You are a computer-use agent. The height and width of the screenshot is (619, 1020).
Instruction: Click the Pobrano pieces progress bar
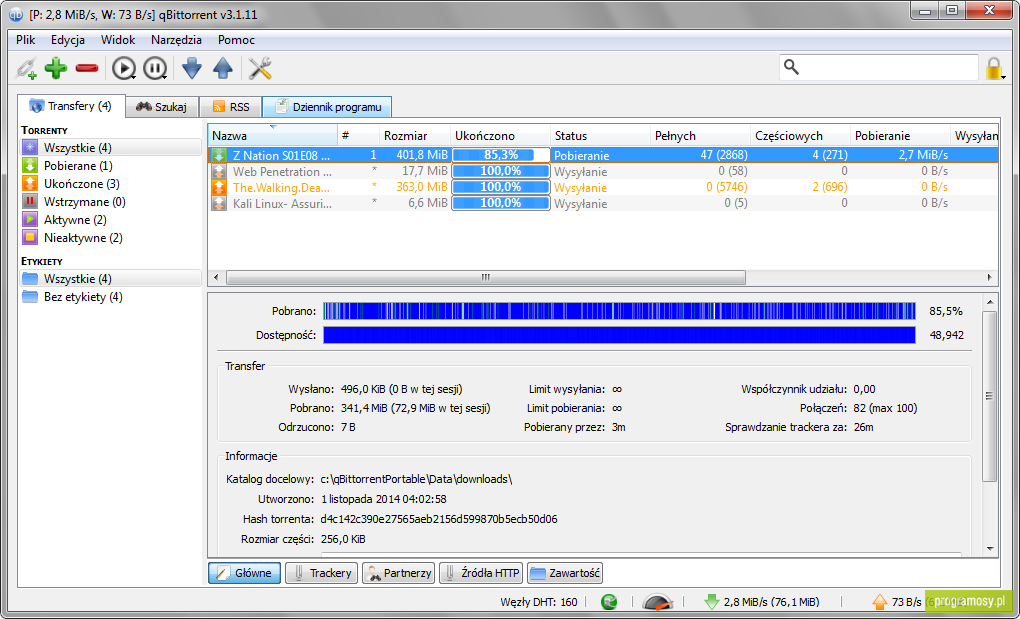pos(619,311)
